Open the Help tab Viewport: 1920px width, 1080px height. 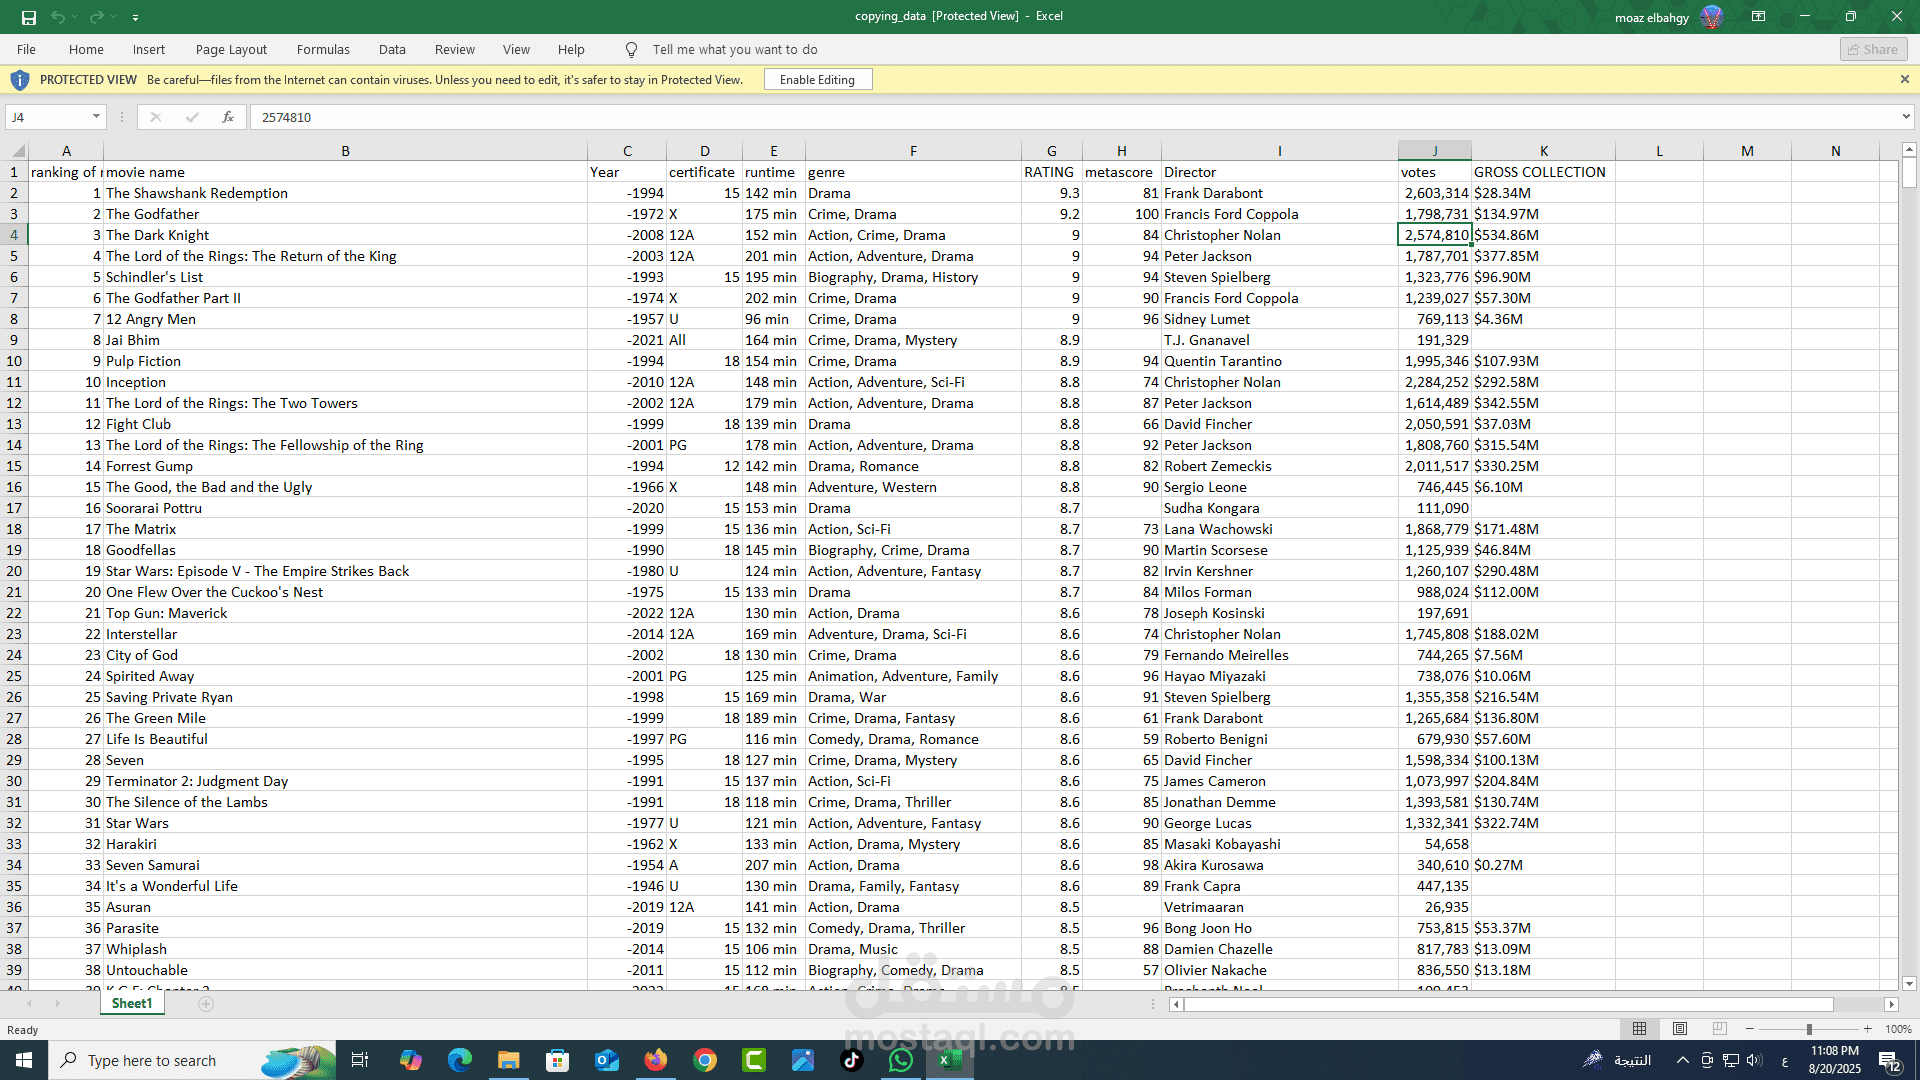tap(571, 49)
